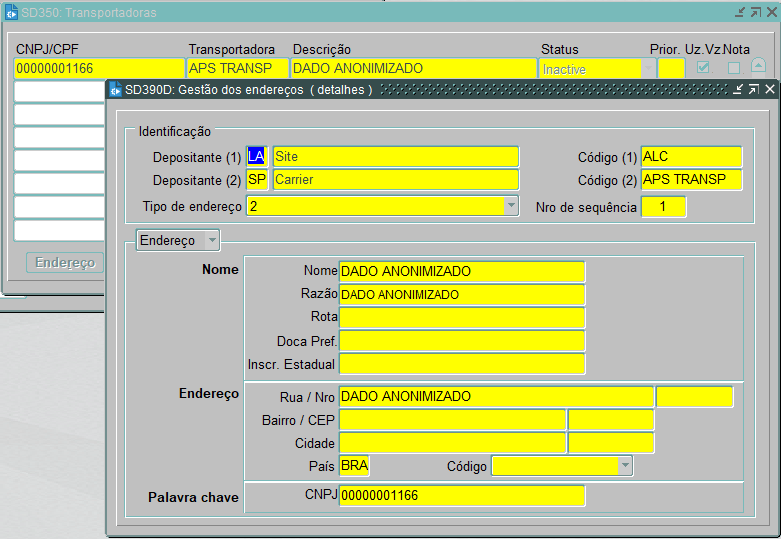Open the Status dropdown showing Inactive
The height and width of the screenshot is (539, 781).
coord(648,68)
